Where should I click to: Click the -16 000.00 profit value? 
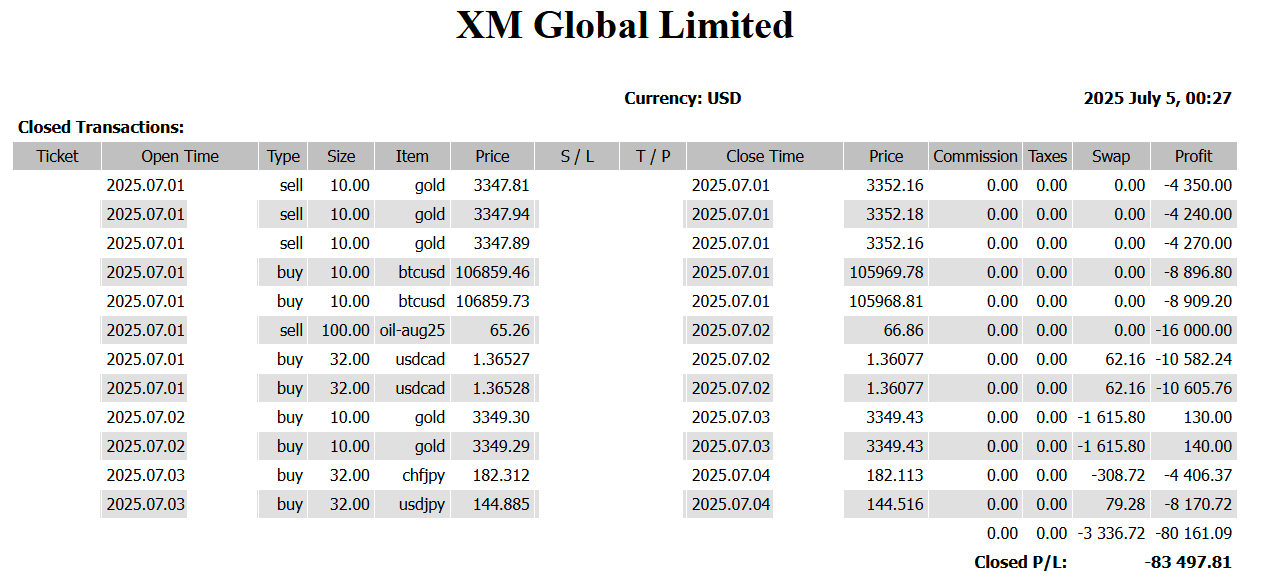[1193, 330]
